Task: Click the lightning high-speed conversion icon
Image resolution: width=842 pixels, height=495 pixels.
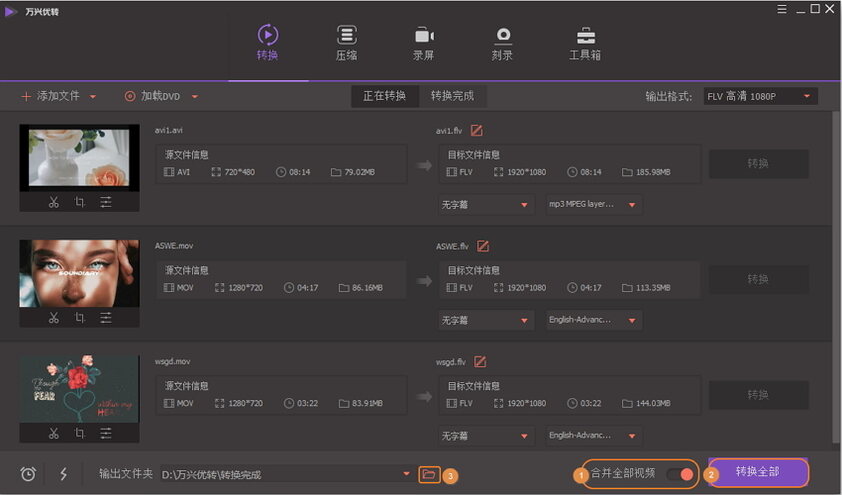Action: pos(63,474)
